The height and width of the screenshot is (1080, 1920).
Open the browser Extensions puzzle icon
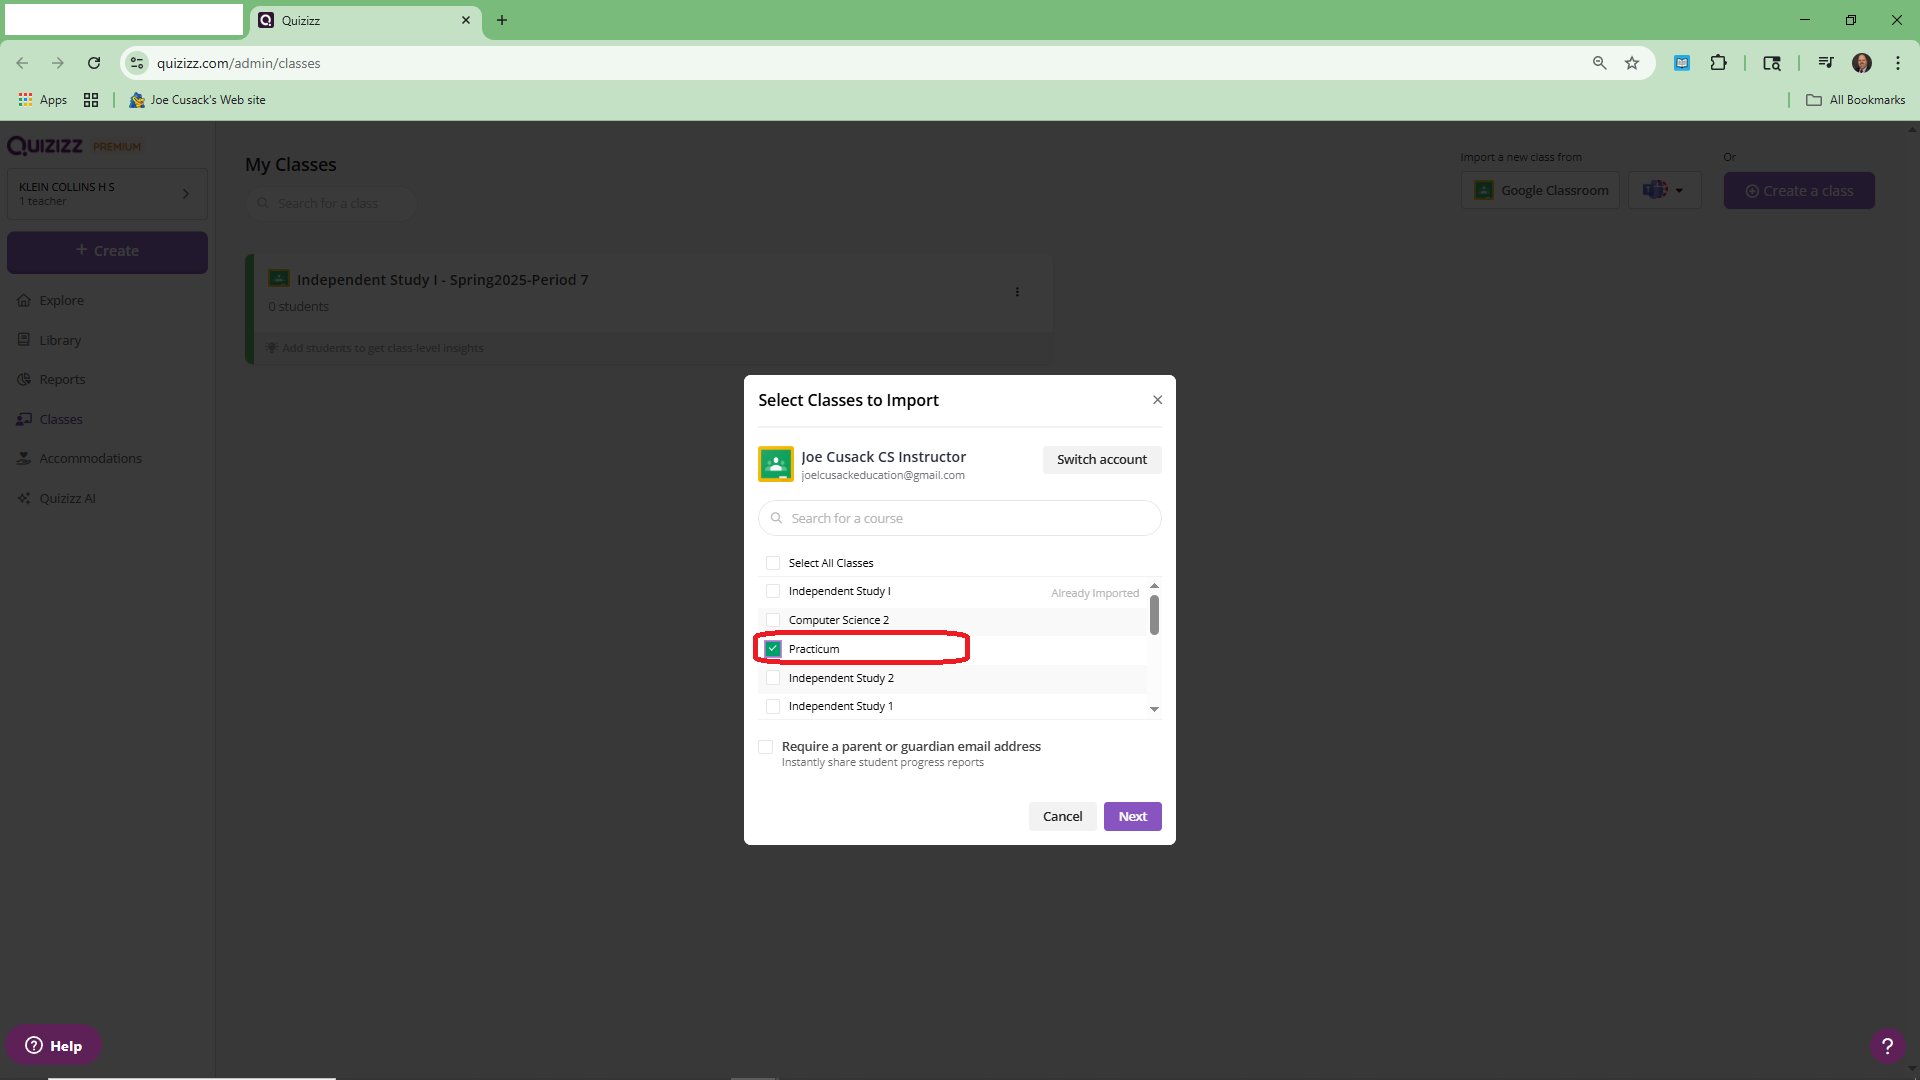(x=1718, y=63)
